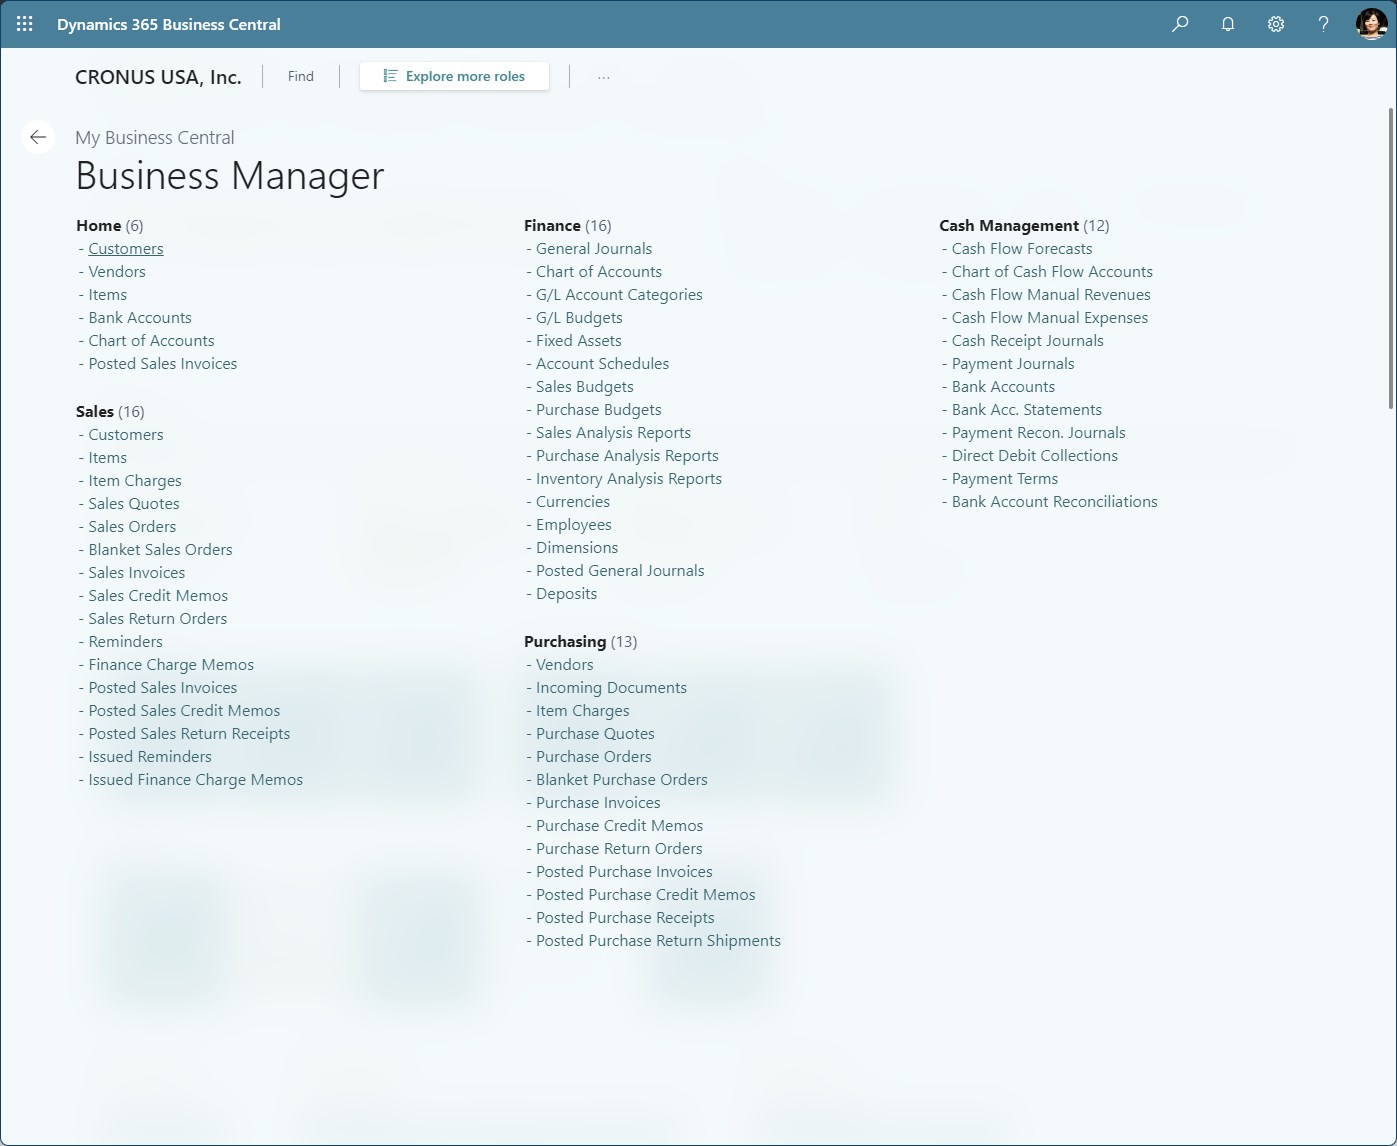Click the Dynamics 365 Business Central title
The width and height of the screenshot is (1397, 1146).
tap(170, 24)
